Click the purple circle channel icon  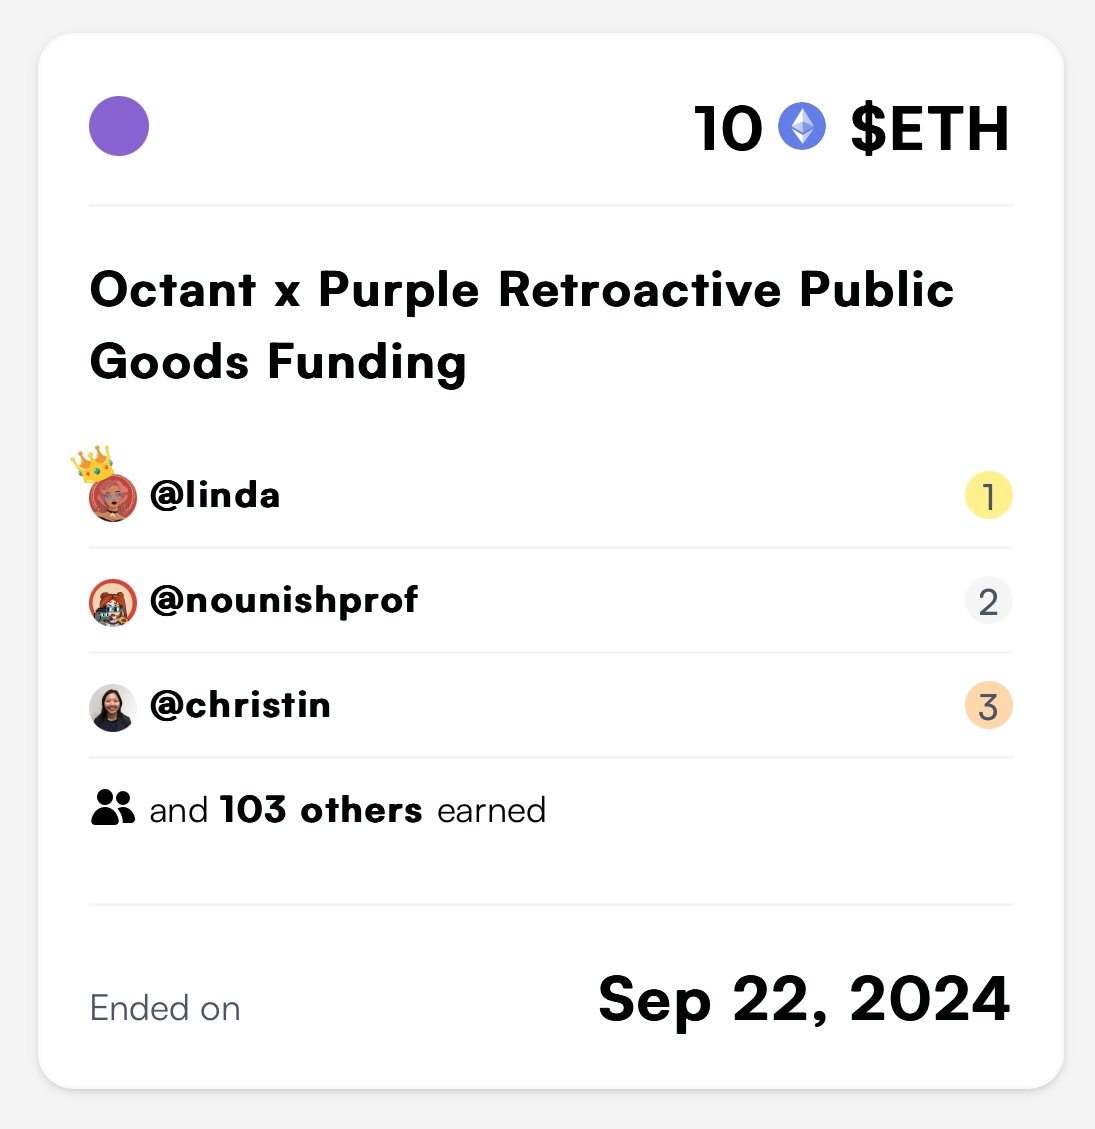click(x=119, y=126)
